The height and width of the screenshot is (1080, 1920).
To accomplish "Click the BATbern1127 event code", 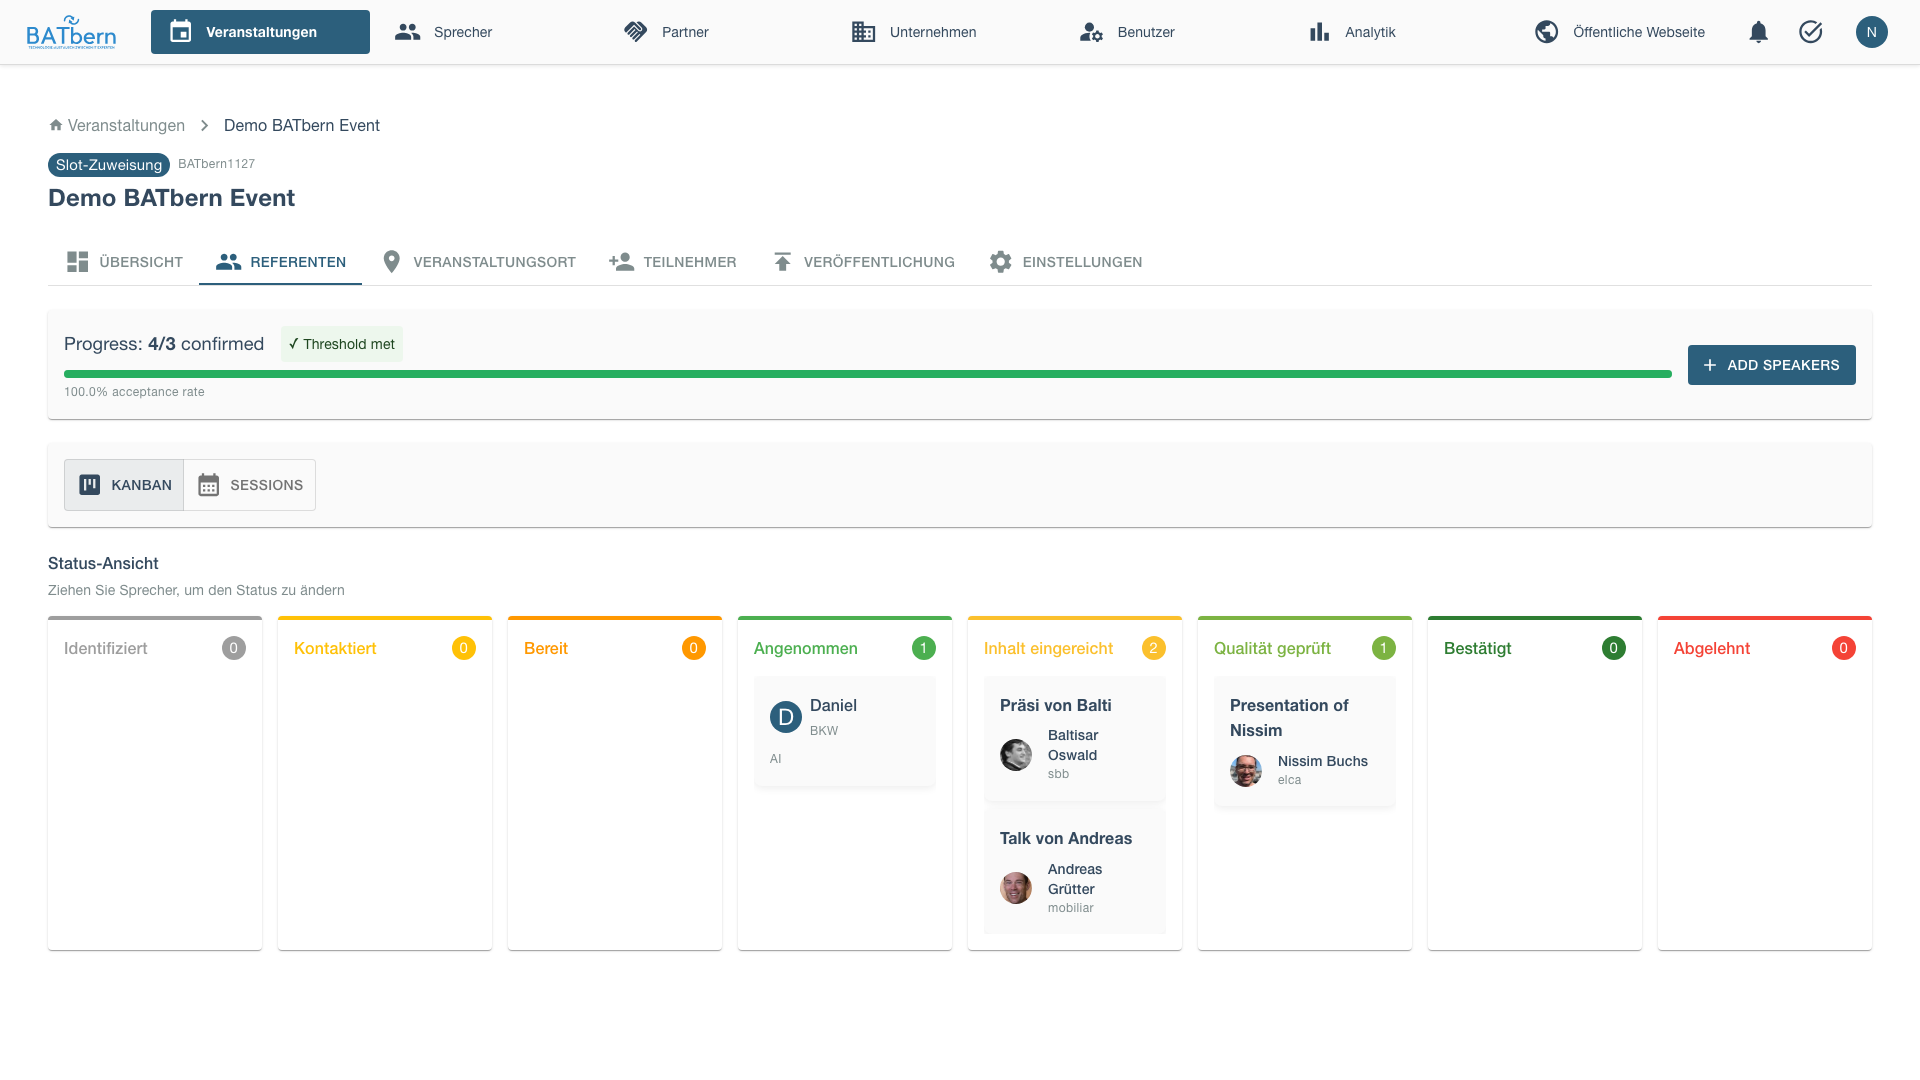I will [x=217, y=164].
